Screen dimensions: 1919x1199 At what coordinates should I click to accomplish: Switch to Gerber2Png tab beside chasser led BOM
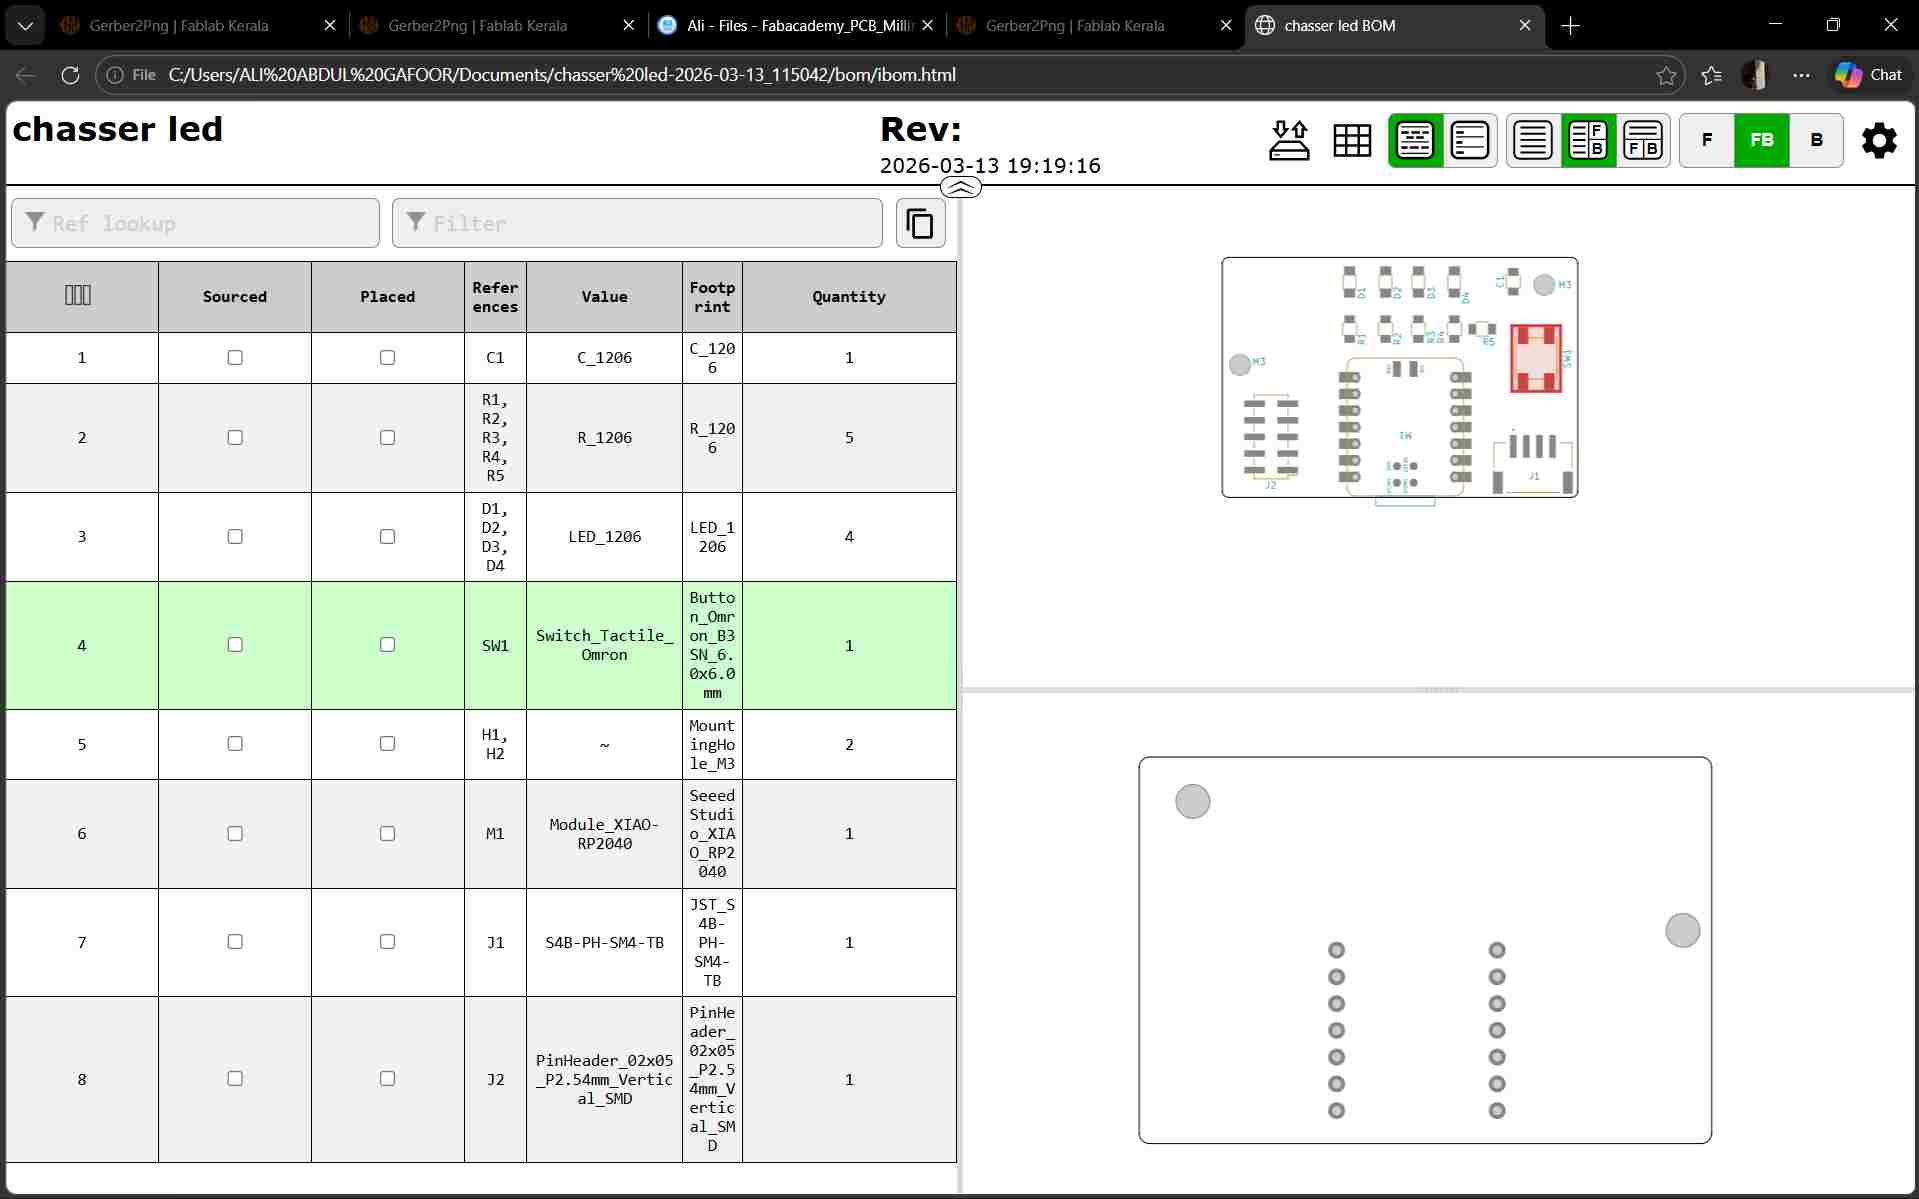pyautogui.click(x=1094, y=26)
